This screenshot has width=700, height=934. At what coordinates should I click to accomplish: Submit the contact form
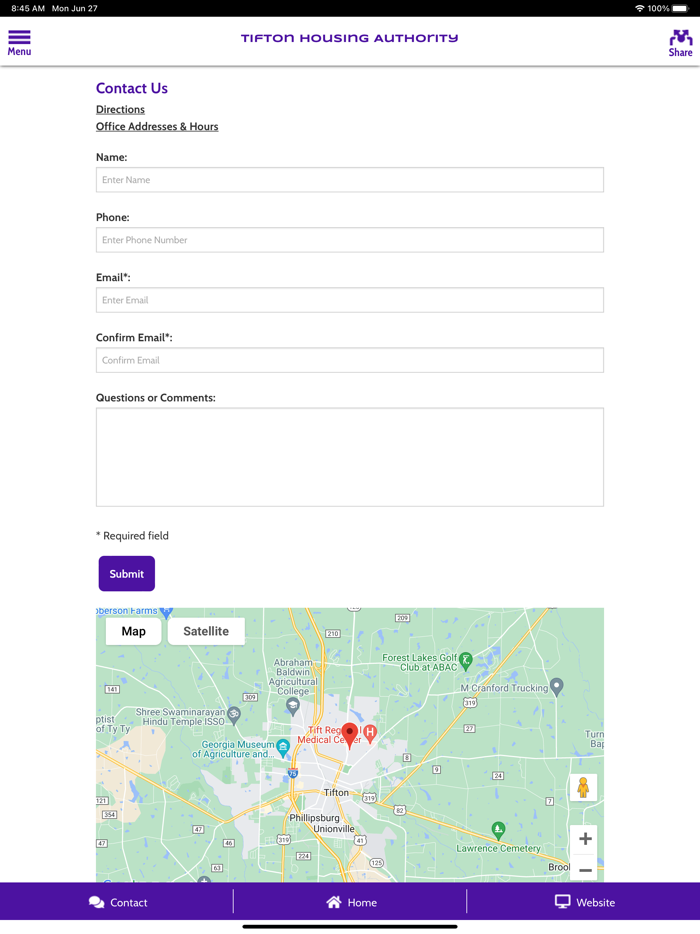(x=127, y=574)
